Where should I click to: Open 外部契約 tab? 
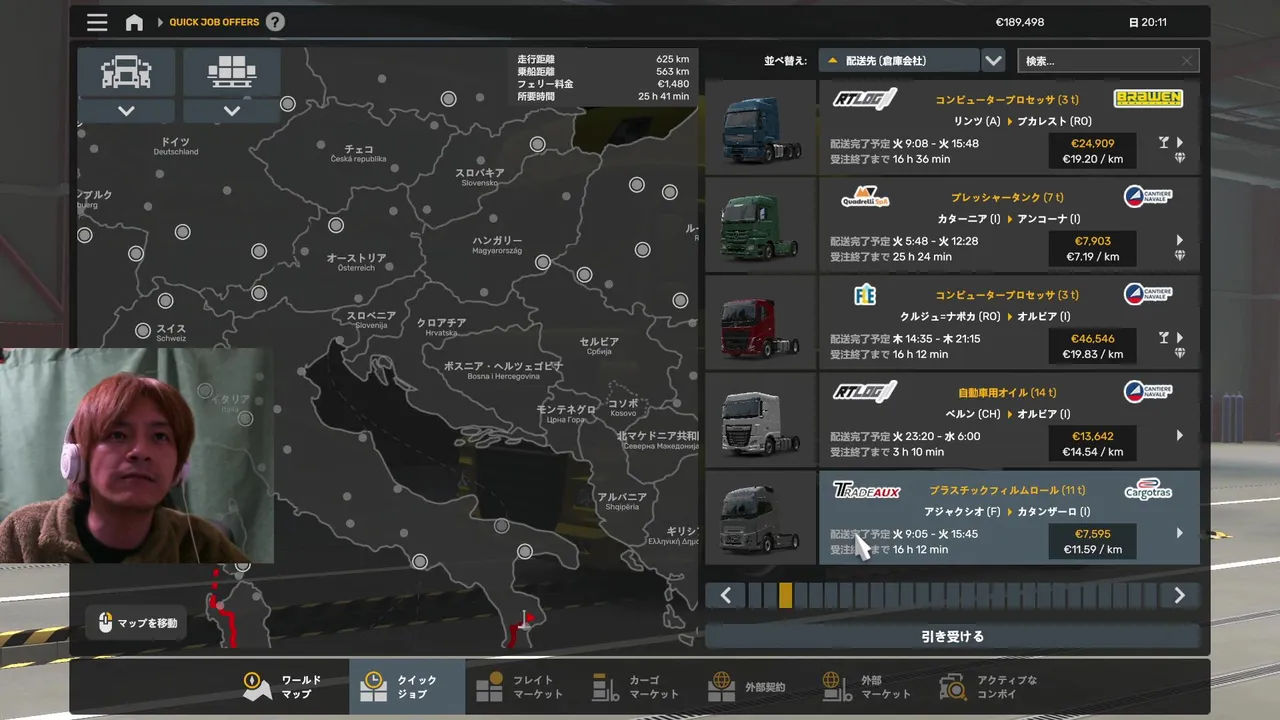click(754, 687)
